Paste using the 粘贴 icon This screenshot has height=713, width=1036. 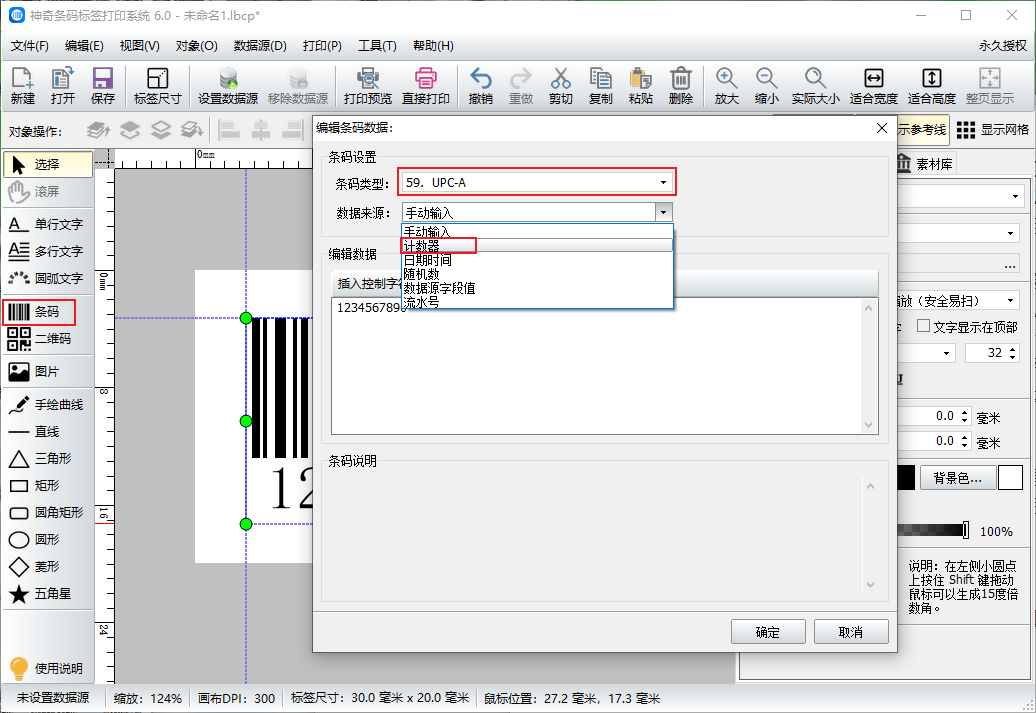(640, 86)
